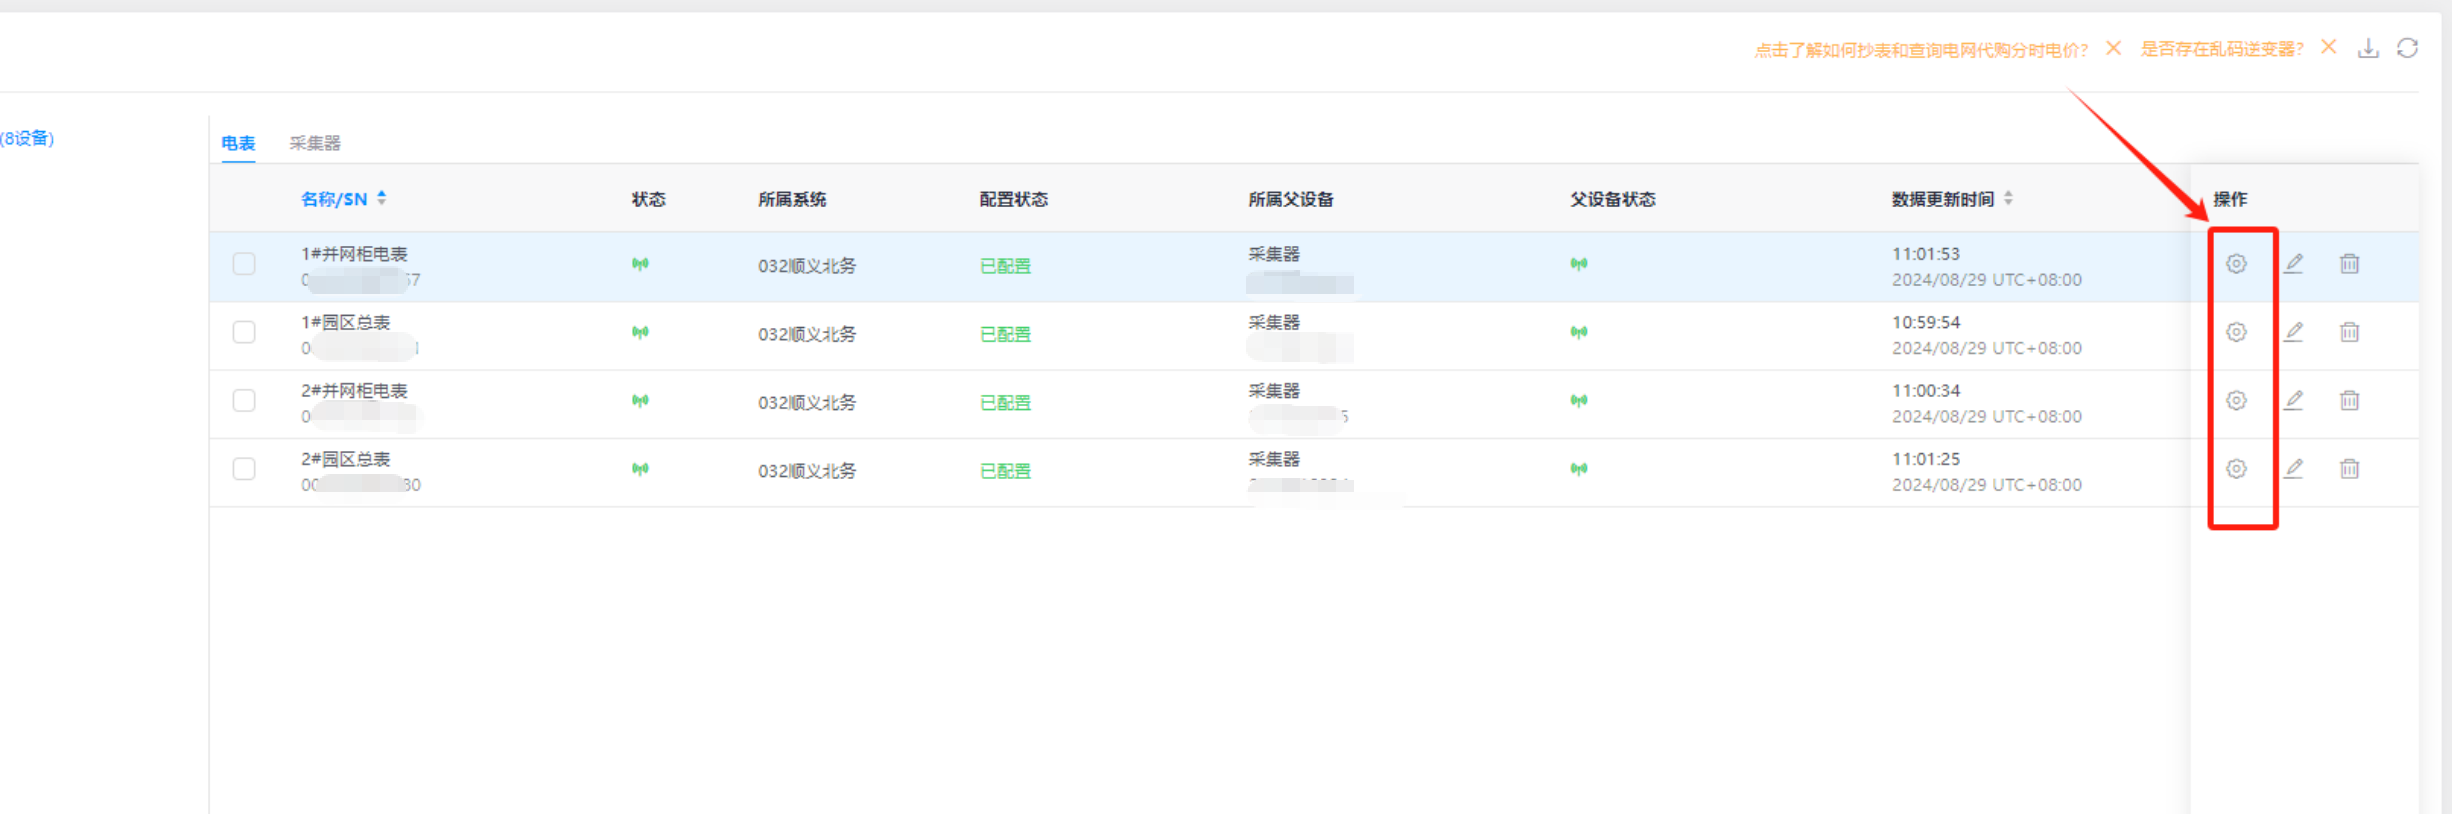This screenshot has width=2452, height=814.
Task: Click parent device status of 2#并网柜电表
Action: [1579, 400]
